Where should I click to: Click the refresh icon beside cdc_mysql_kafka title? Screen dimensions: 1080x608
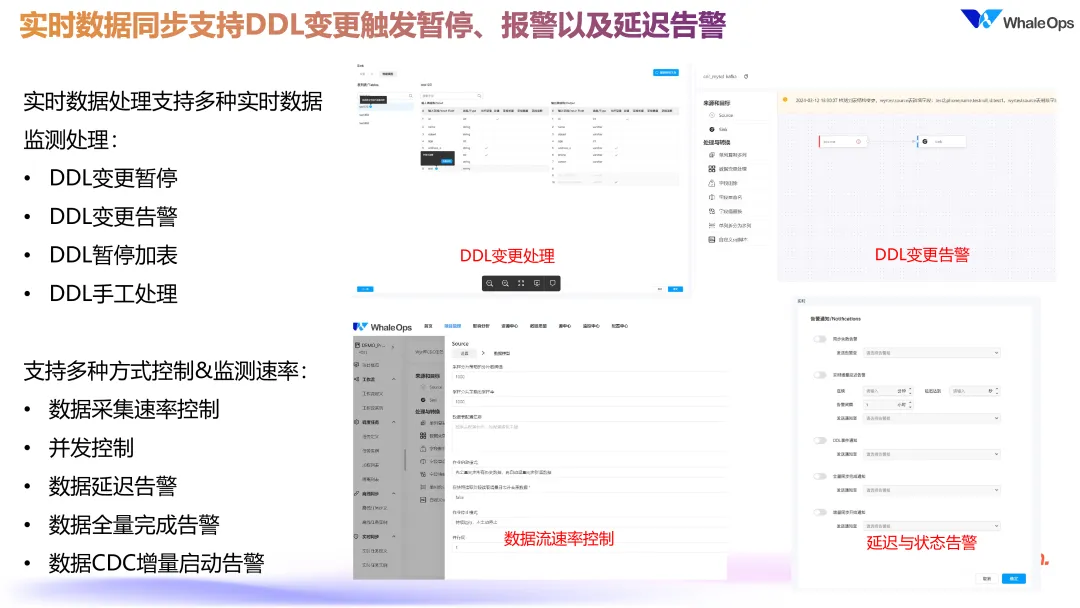coord(746,76)
